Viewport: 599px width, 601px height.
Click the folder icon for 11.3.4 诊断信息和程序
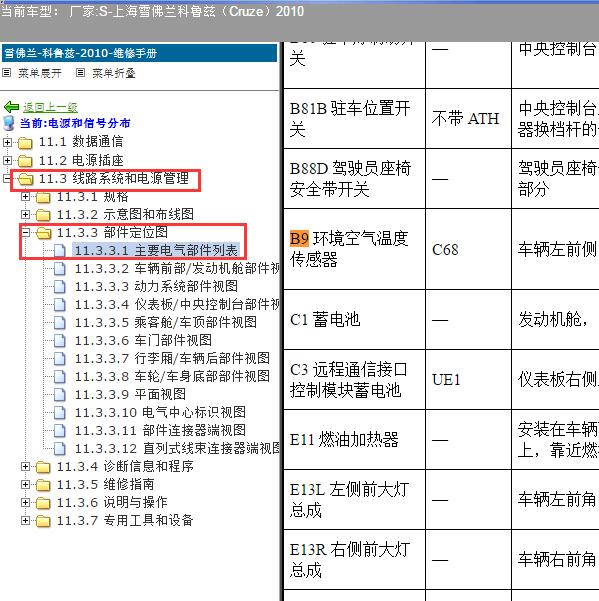click(43, 467)
